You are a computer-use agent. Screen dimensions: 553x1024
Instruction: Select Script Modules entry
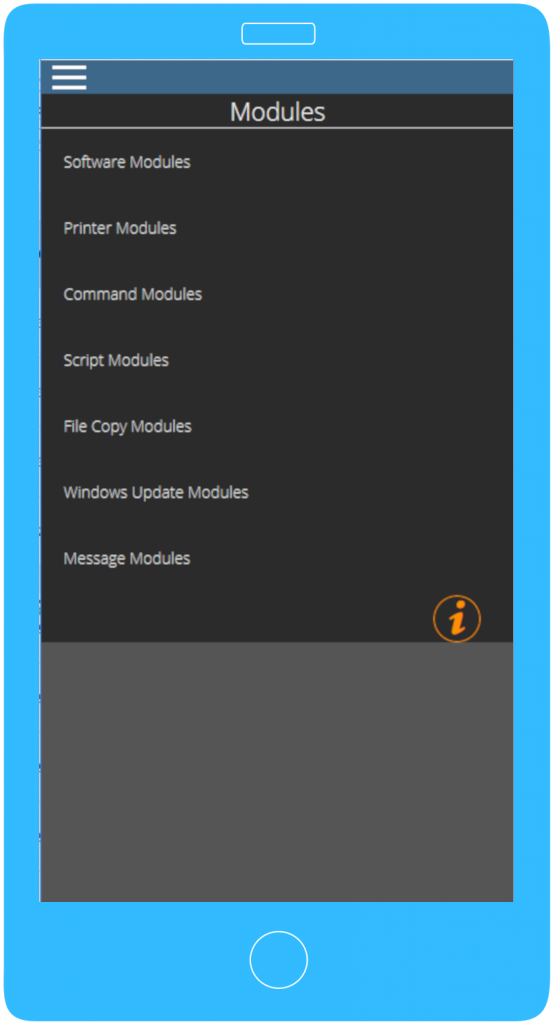coord(116,360)
